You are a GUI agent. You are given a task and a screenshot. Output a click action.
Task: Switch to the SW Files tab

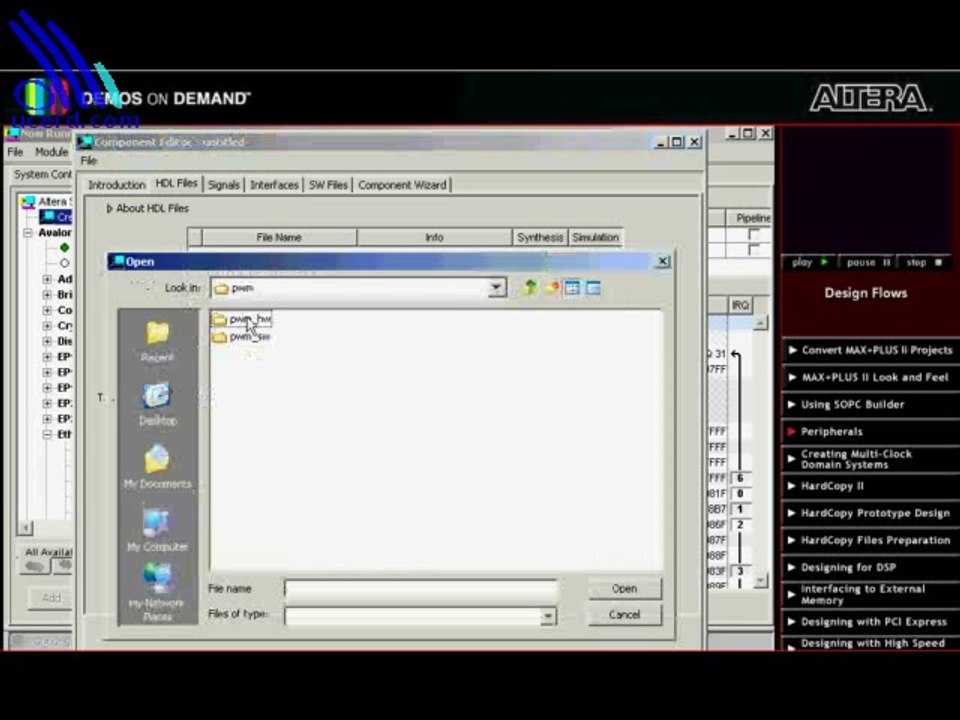[x=328, y=185]
